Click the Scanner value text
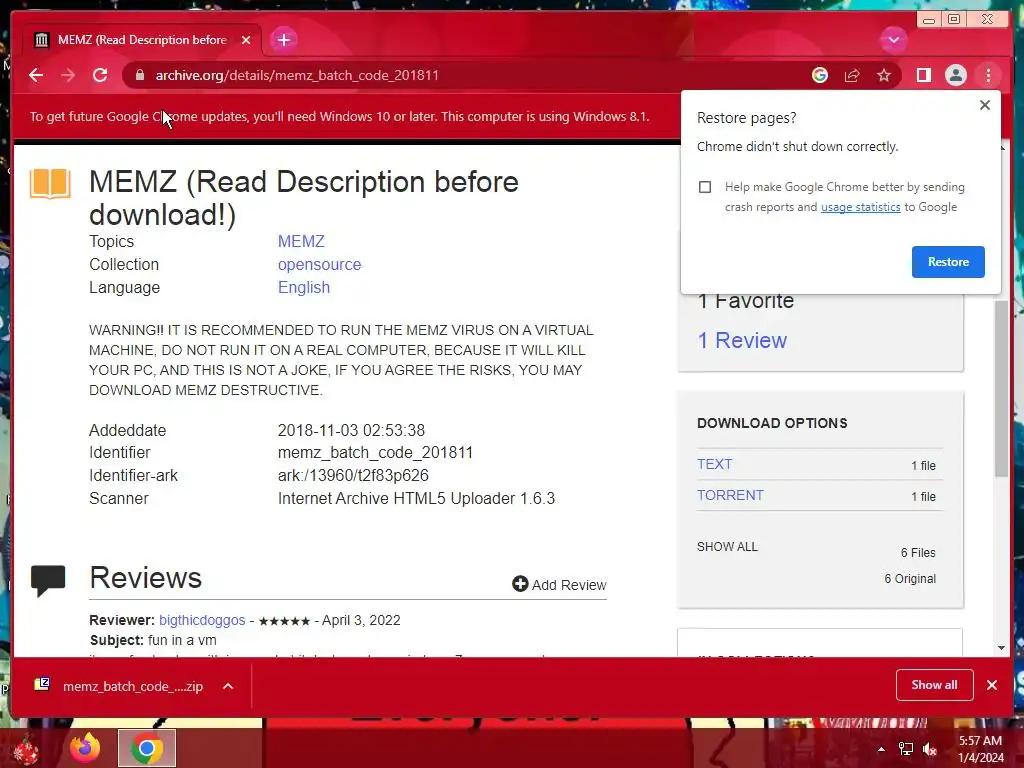The width and height of the screenshot is (1024, 768). (416, 498)
